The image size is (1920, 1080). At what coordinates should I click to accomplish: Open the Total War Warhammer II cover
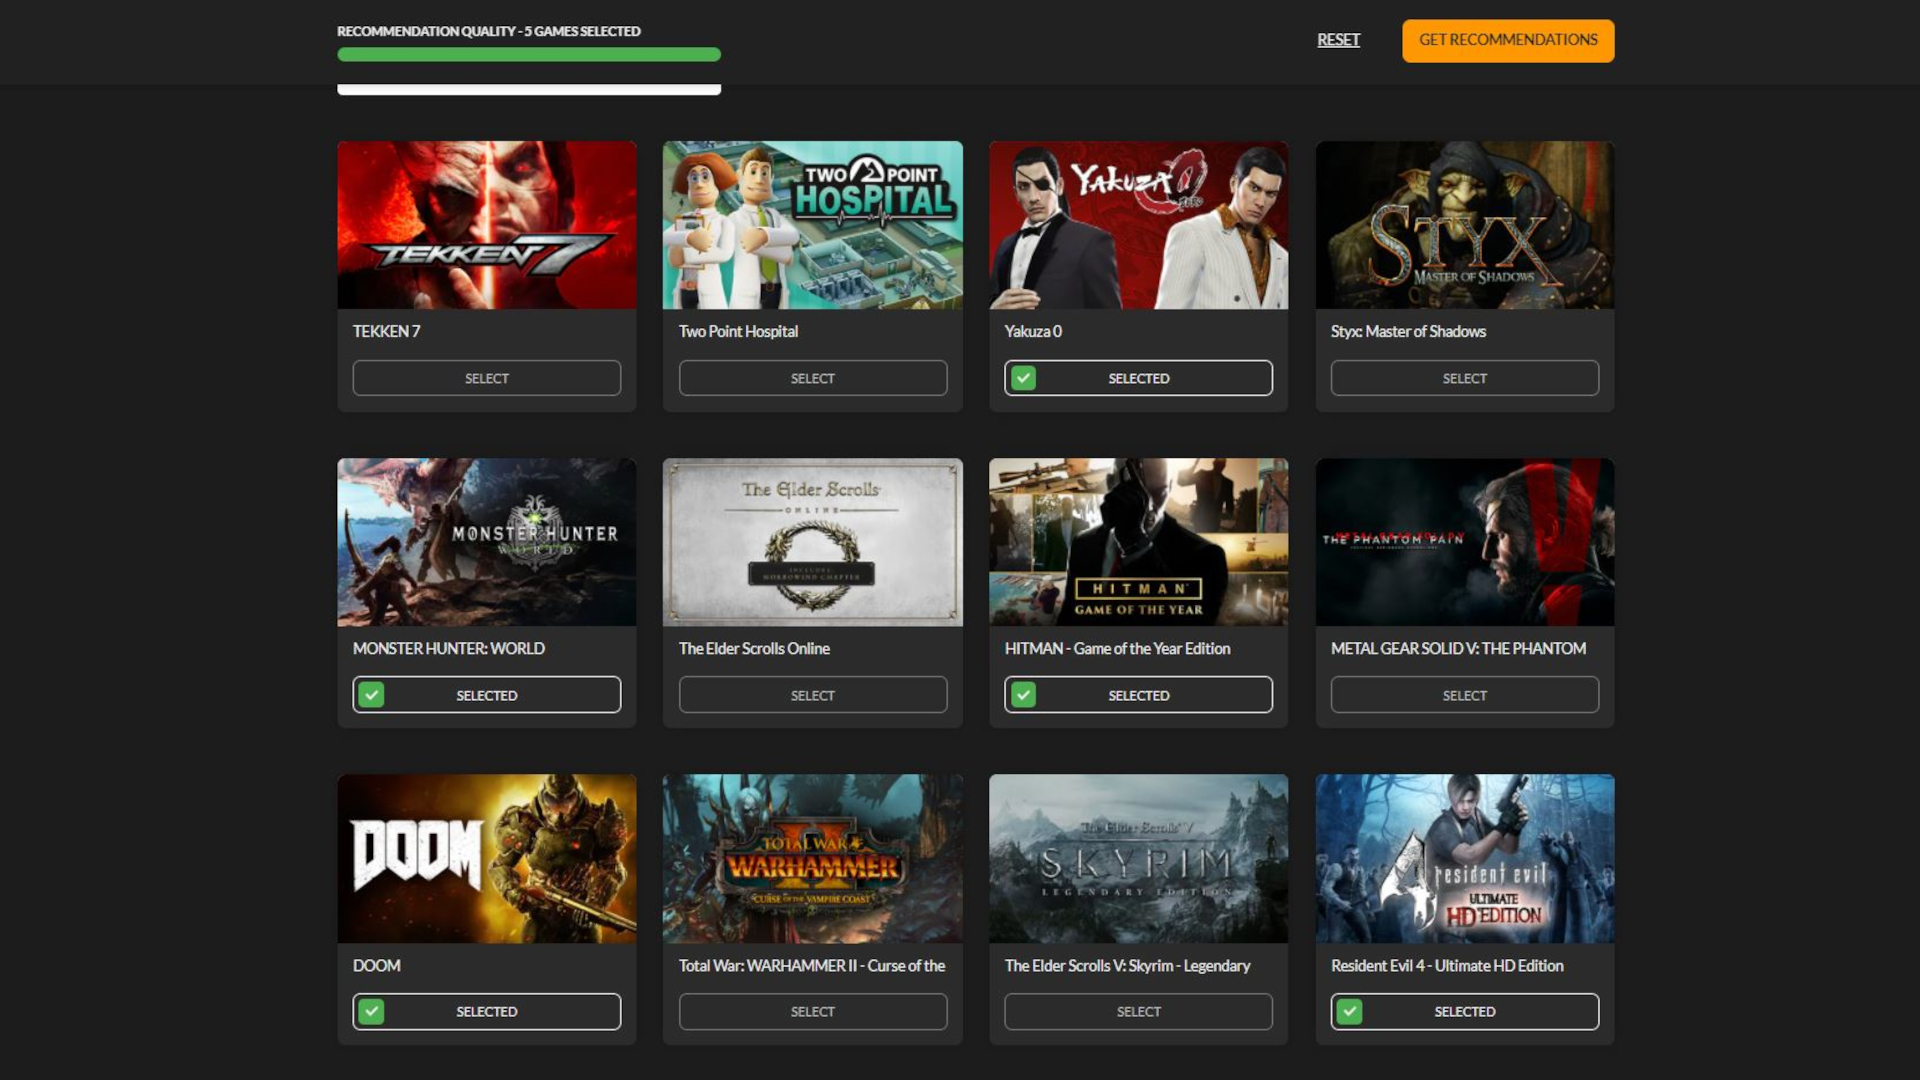coord(813,859)
